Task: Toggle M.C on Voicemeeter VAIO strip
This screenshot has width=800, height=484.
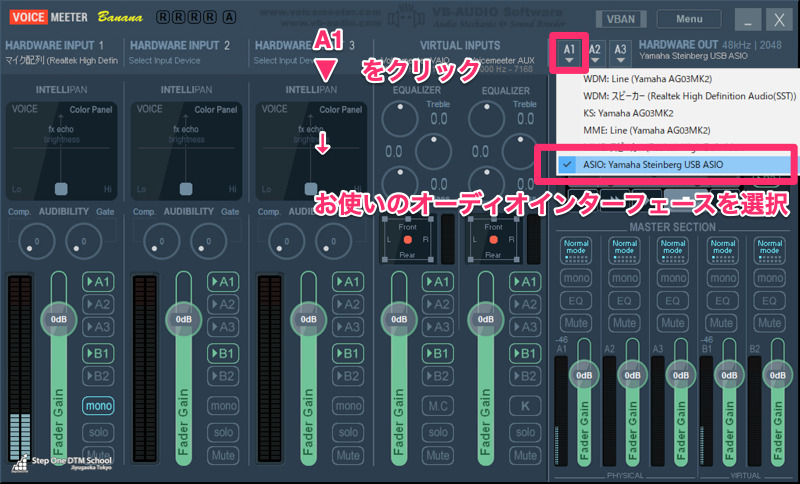Action: pyautogui.click(x=438, y=406)
